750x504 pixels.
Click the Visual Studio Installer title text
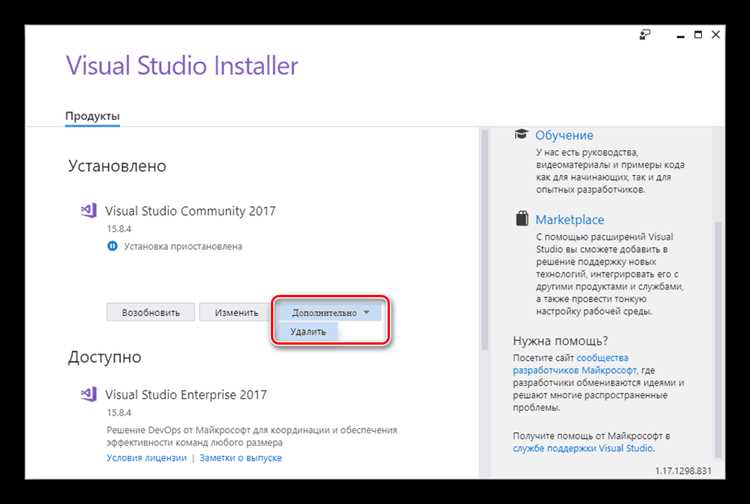tap(182, 66)
